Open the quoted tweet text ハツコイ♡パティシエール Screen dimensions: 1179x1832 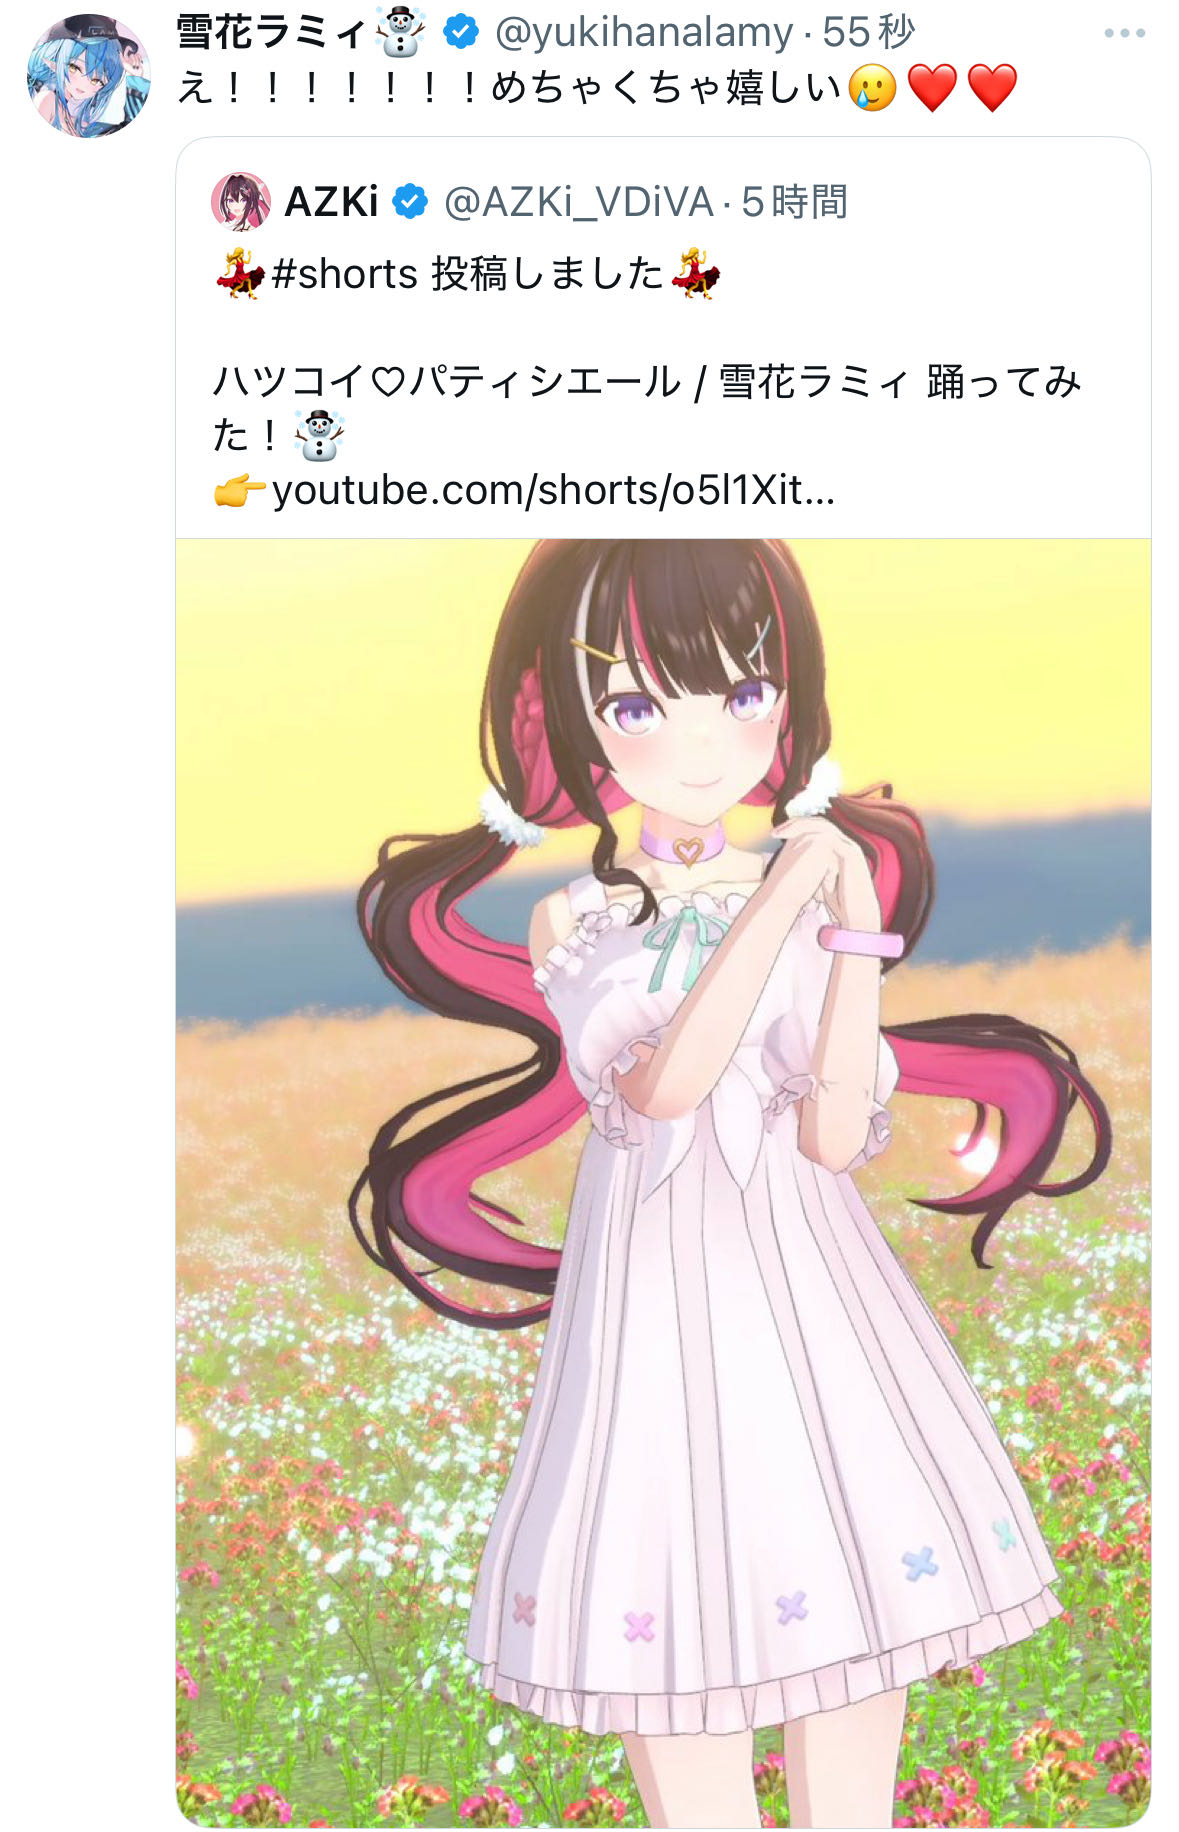pyautogui.click(x=447, y=381)
